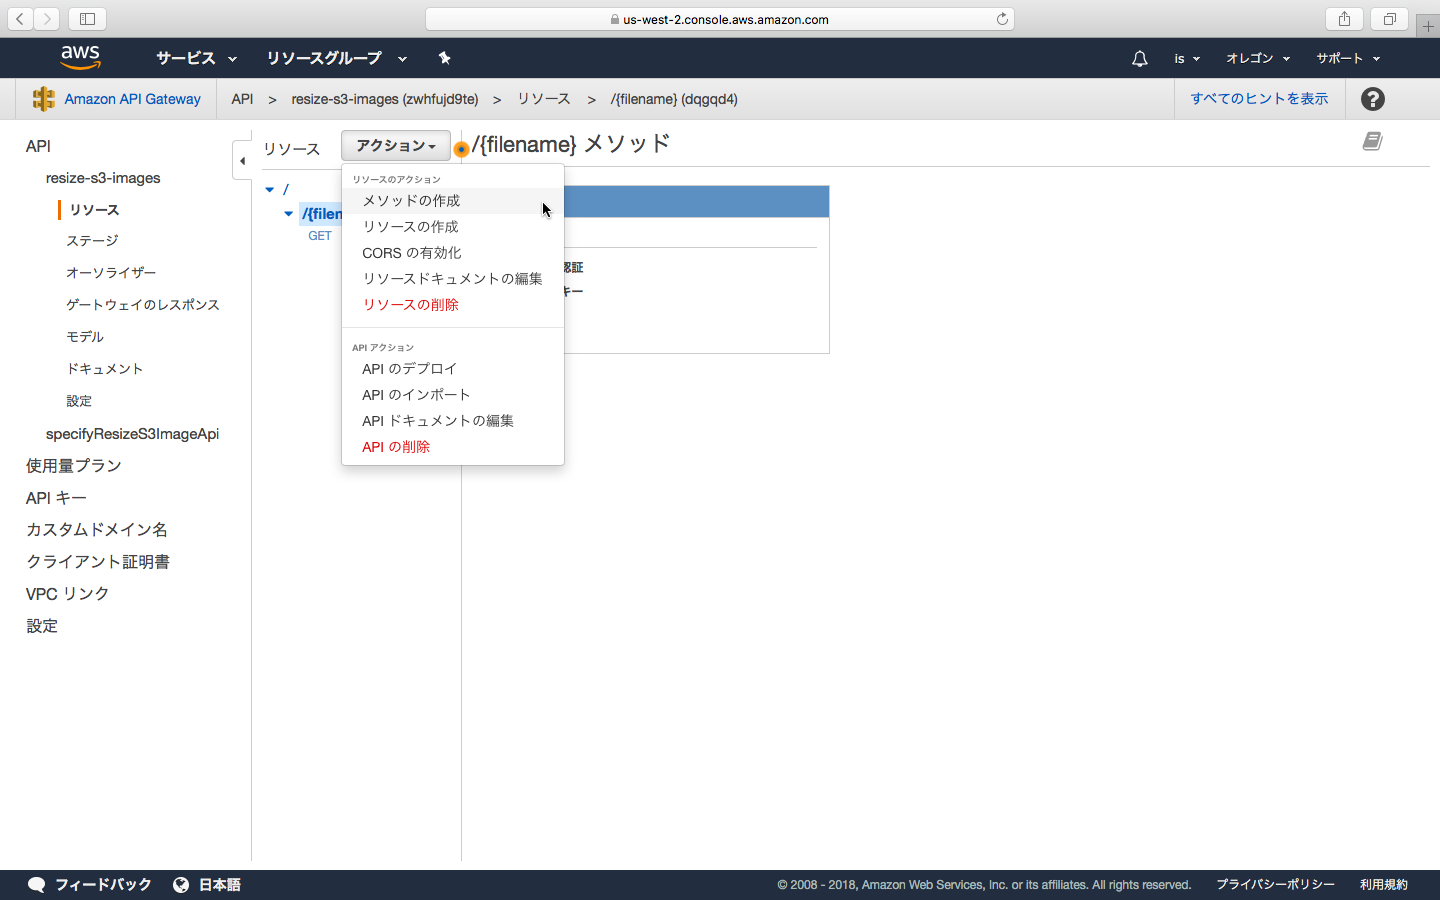Open モデル in the sidebar
Screen dimensions: 1440x900
[x=85, y=337]
